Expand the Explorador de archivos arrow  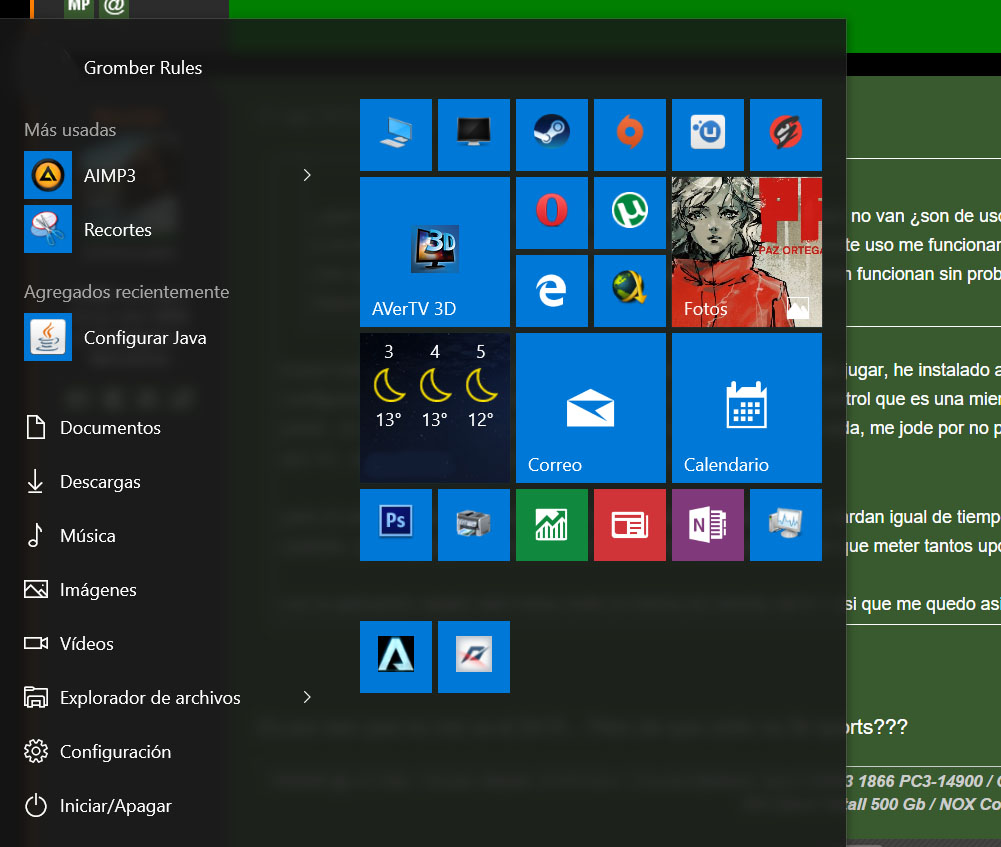pyautogui.click(x=307, y=697)
